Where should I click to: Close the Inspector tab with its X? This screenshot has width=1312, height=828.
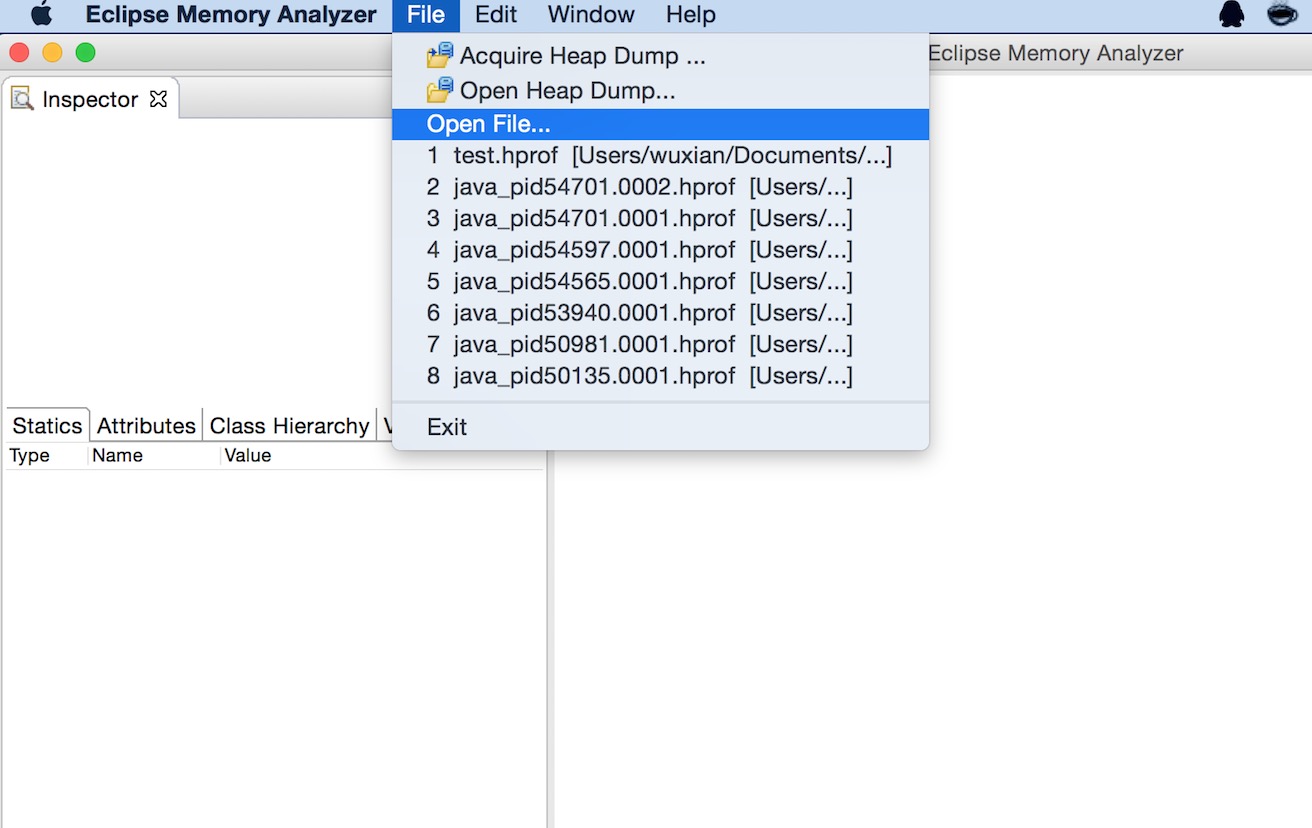(158, 99)
